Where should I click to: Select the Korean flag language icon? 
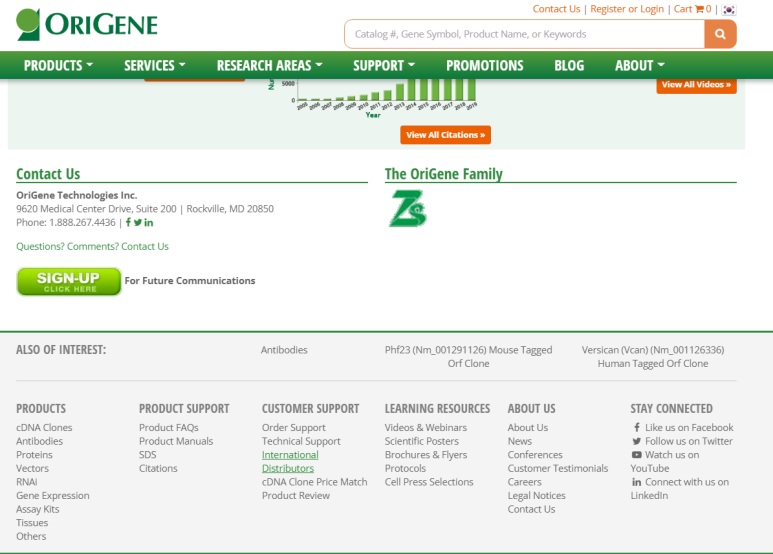(x=729, y=9)
